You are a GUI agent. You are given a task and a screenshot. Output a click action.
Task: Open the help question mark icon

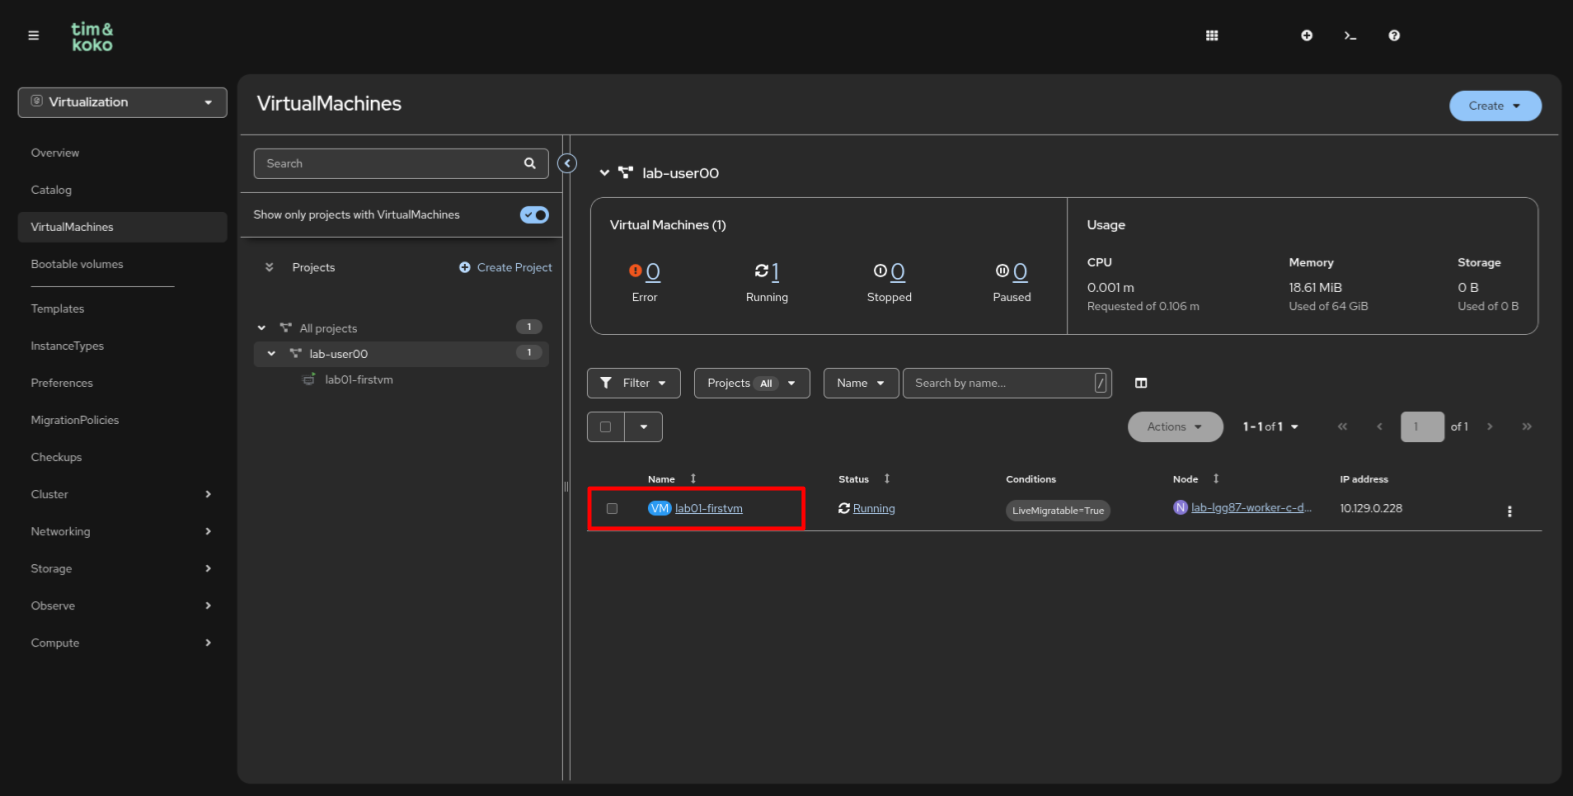pyautogui.click(x=1393, y=36)
